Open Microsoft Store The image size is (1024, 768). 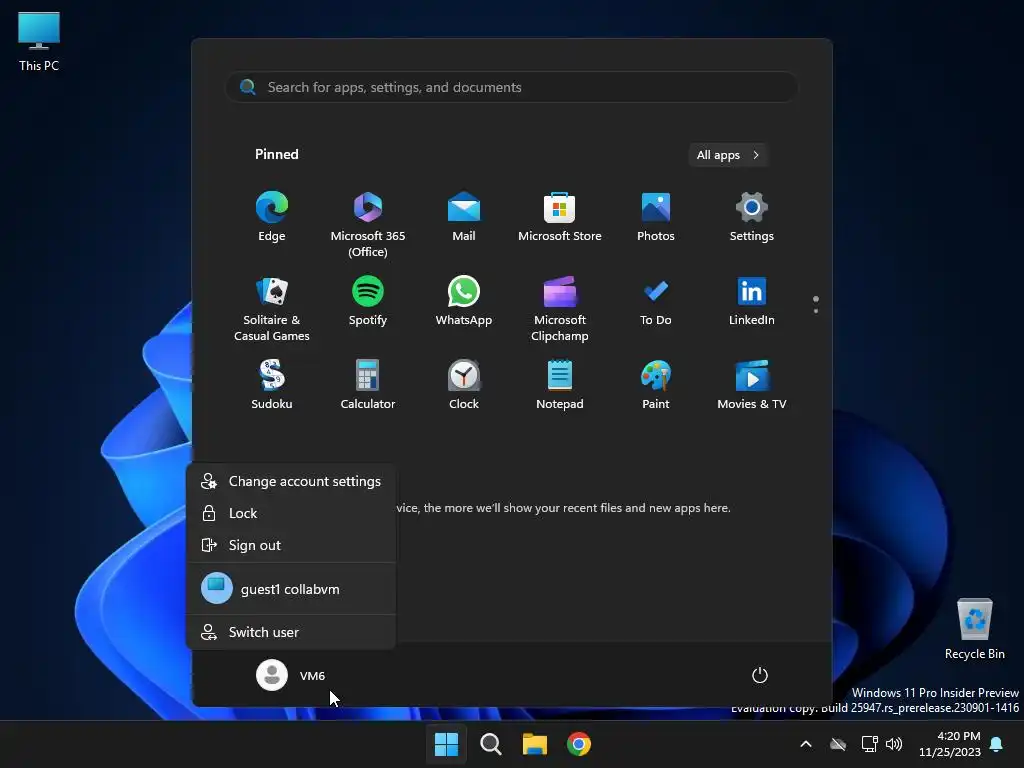click(x=560, y=217)
